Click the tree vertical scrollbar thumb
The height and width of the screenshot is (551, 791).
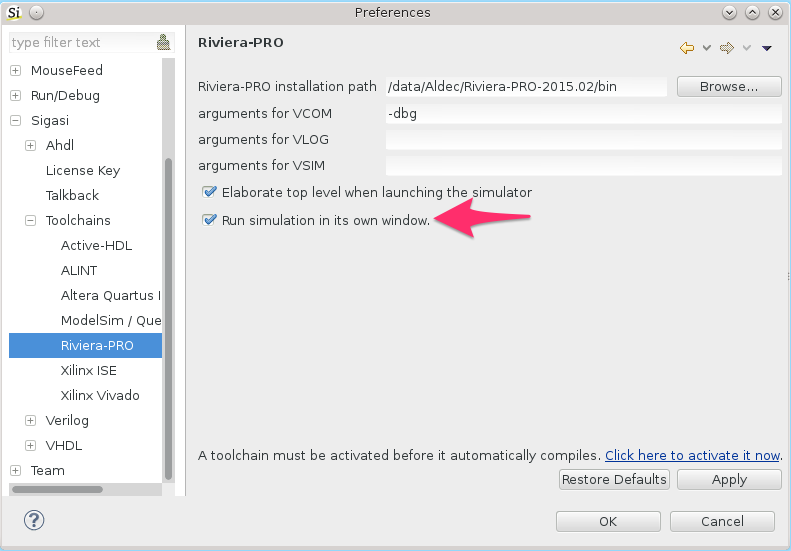click(x=168, y=319)
